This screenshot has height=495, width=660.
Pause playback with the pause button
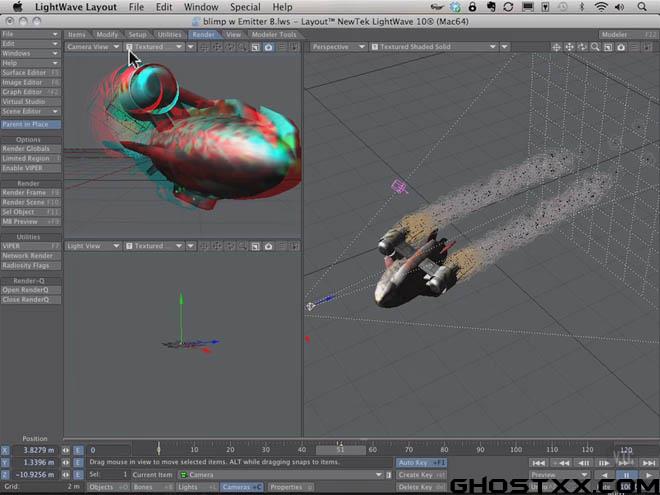click(627, 475)
